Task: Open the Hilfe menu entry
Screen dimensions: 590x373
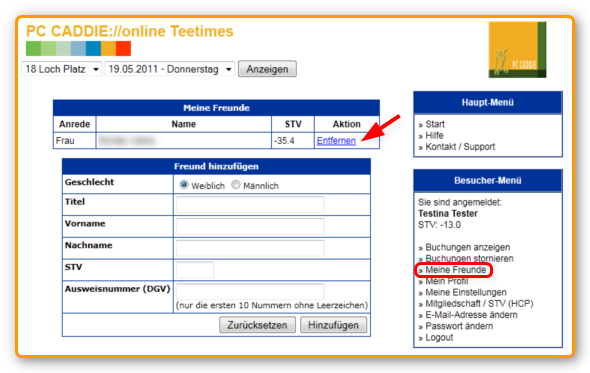Action: [434, 135]
